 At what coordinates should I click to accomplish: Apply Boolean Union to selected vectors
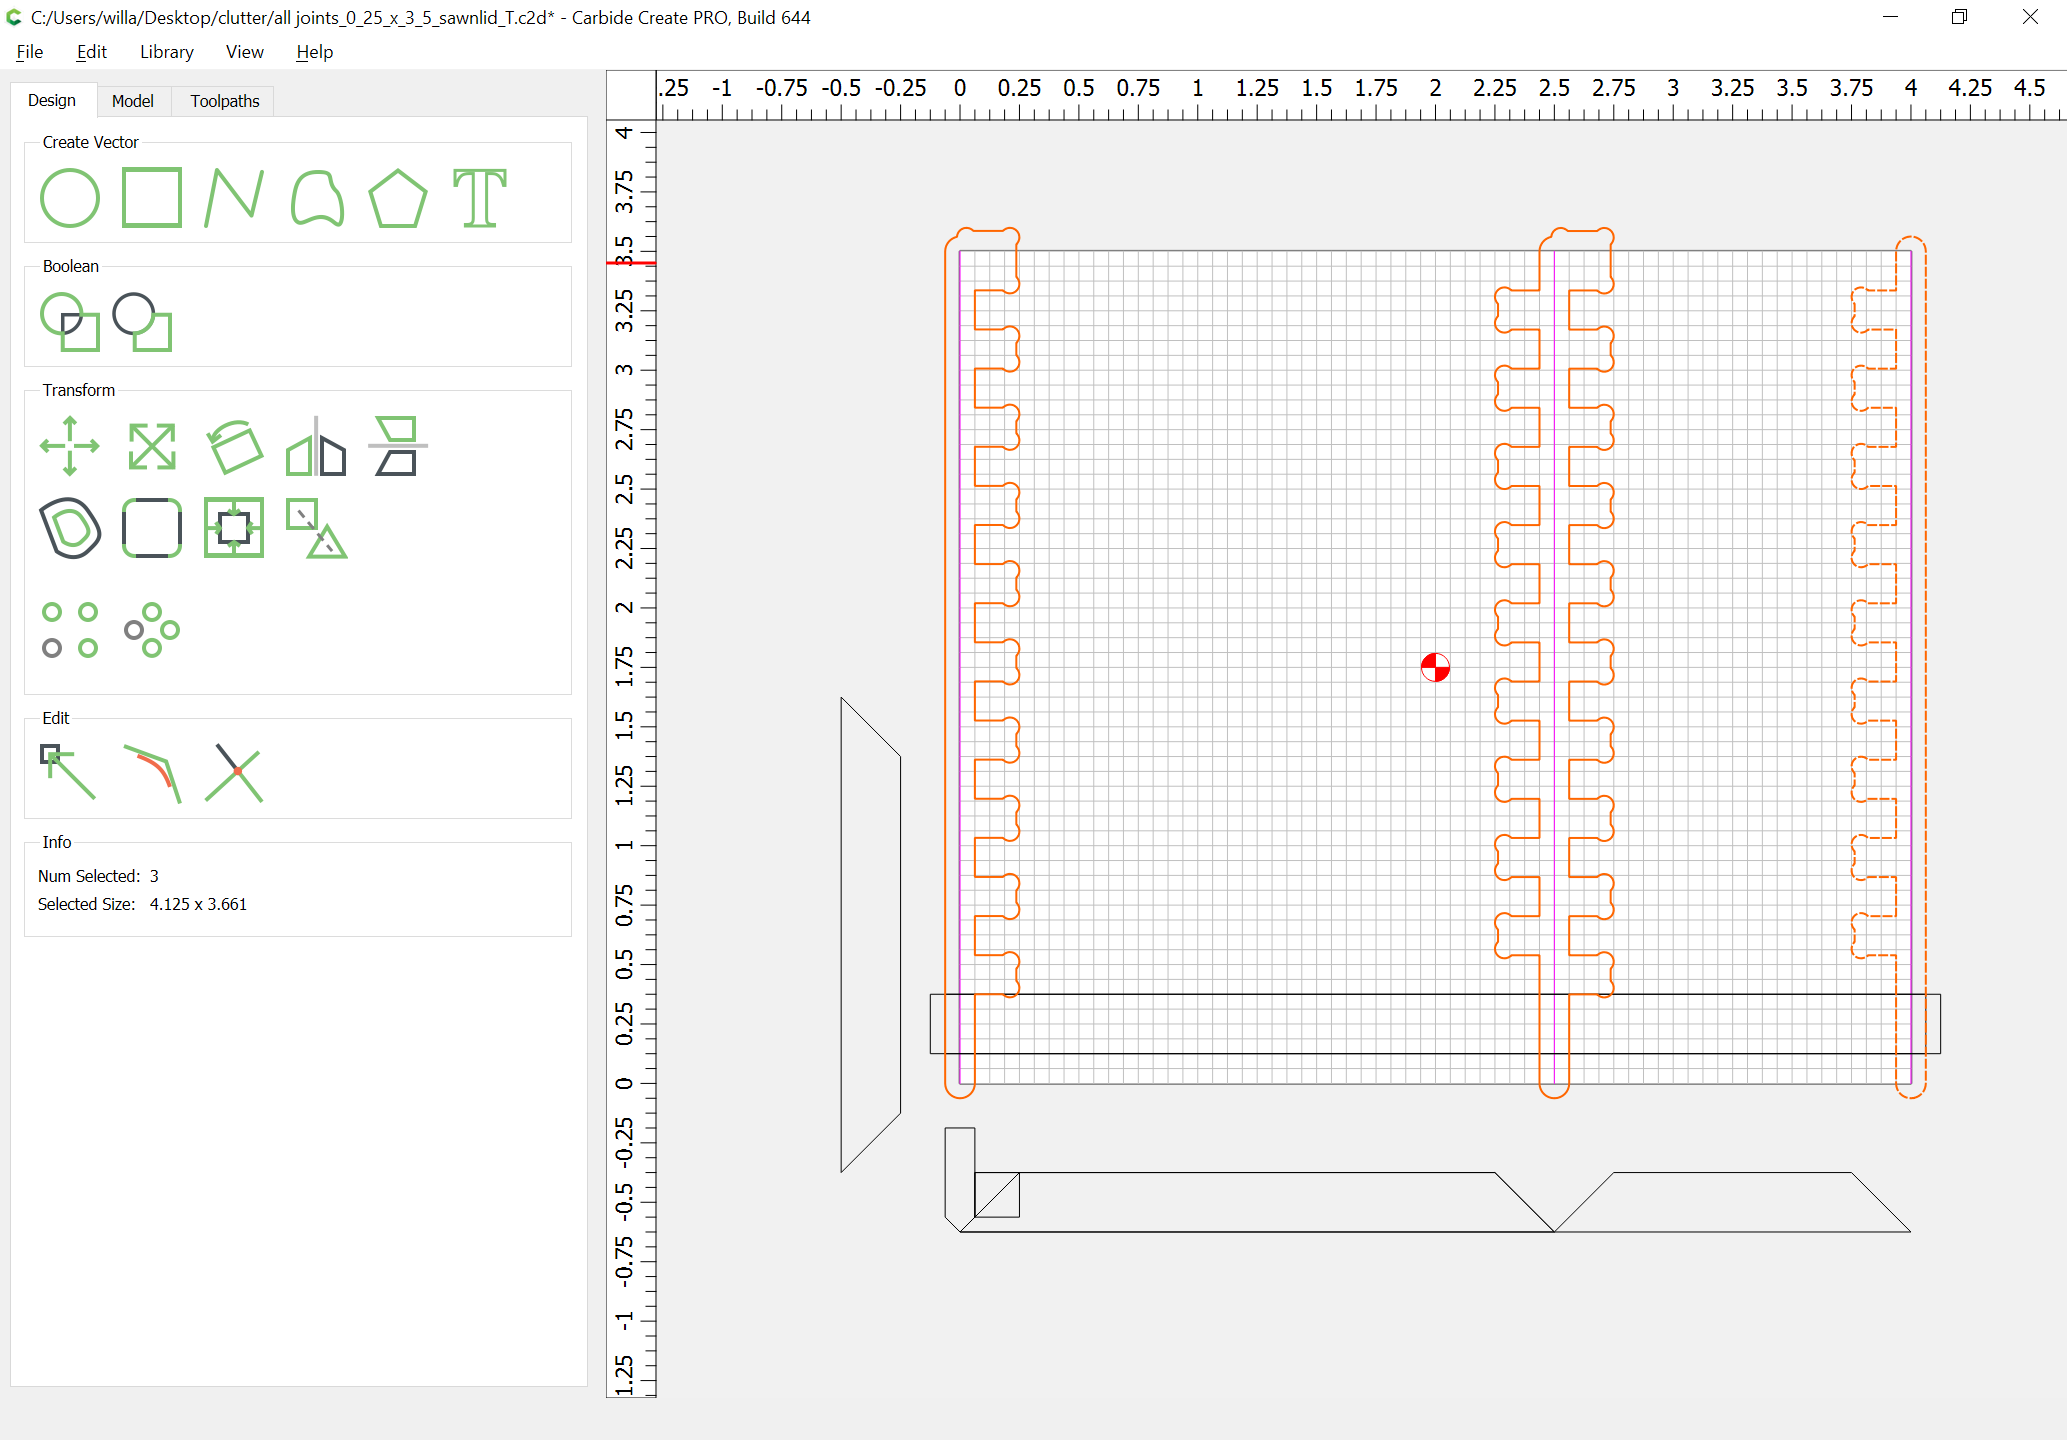pyautogui.click(x=70, y=321)
